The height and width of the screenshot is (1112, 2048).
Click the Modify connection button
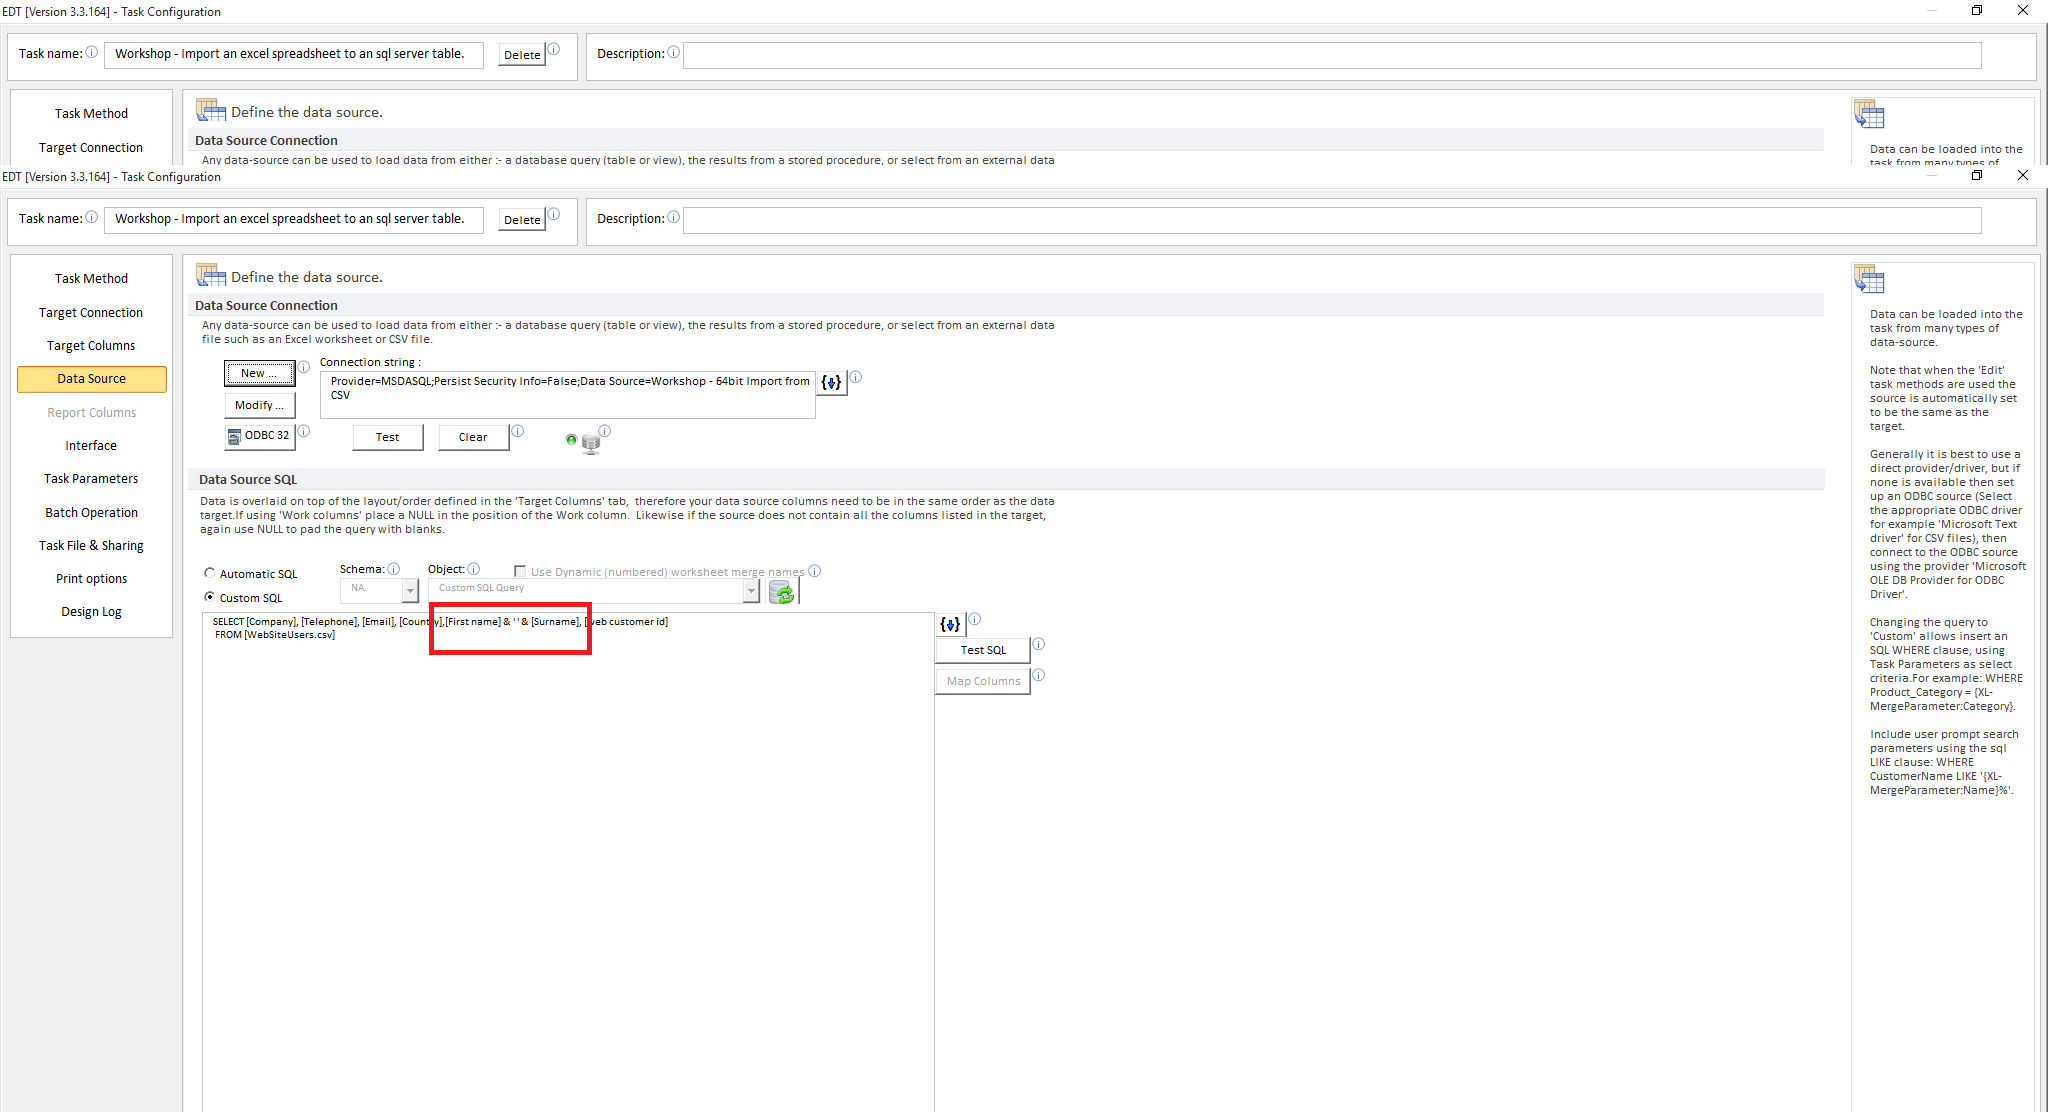point(259,405)
